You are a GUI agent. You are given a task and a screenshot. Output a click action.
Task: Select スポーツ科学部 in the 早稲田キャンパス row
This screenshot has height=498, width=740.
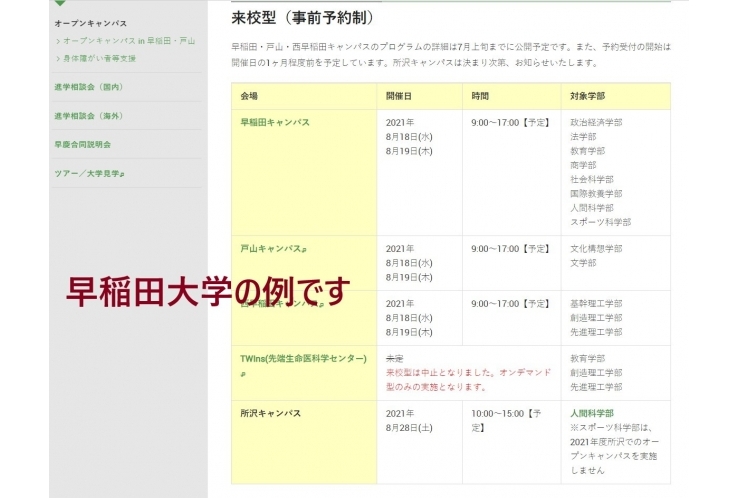600,222
